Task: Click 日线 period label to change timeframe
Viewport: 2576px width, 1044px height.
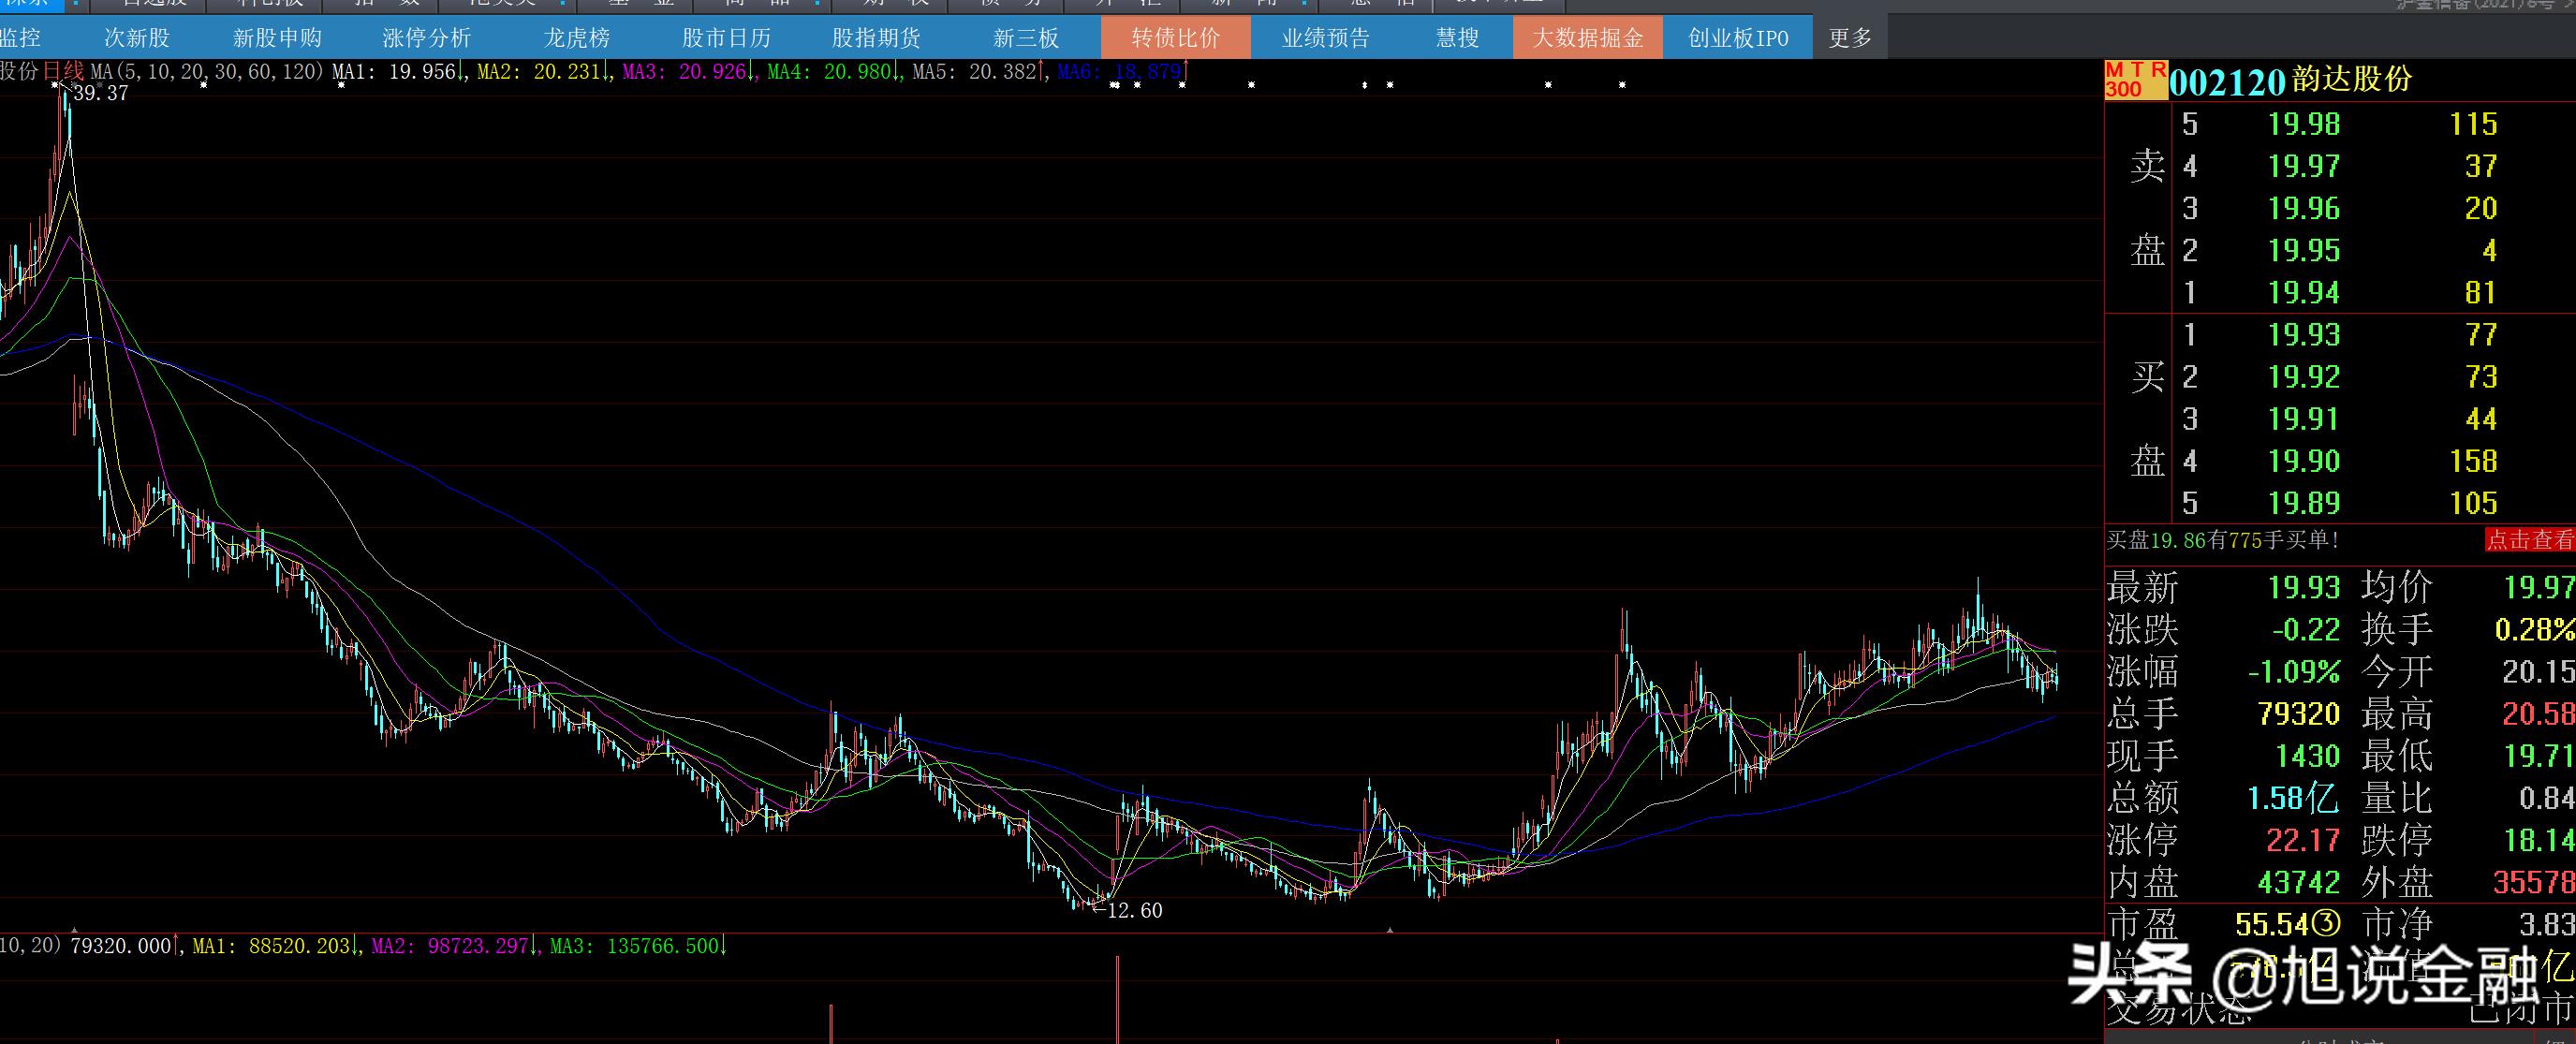Action: coord(63,71)
